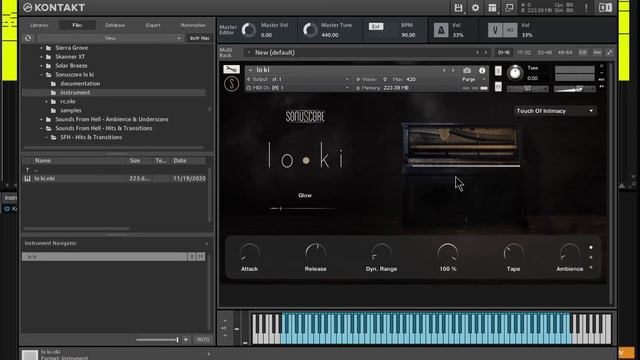Screen dimensions: 640x360
Task: Toggle the BPM Ext sync button
Action: 376,27
